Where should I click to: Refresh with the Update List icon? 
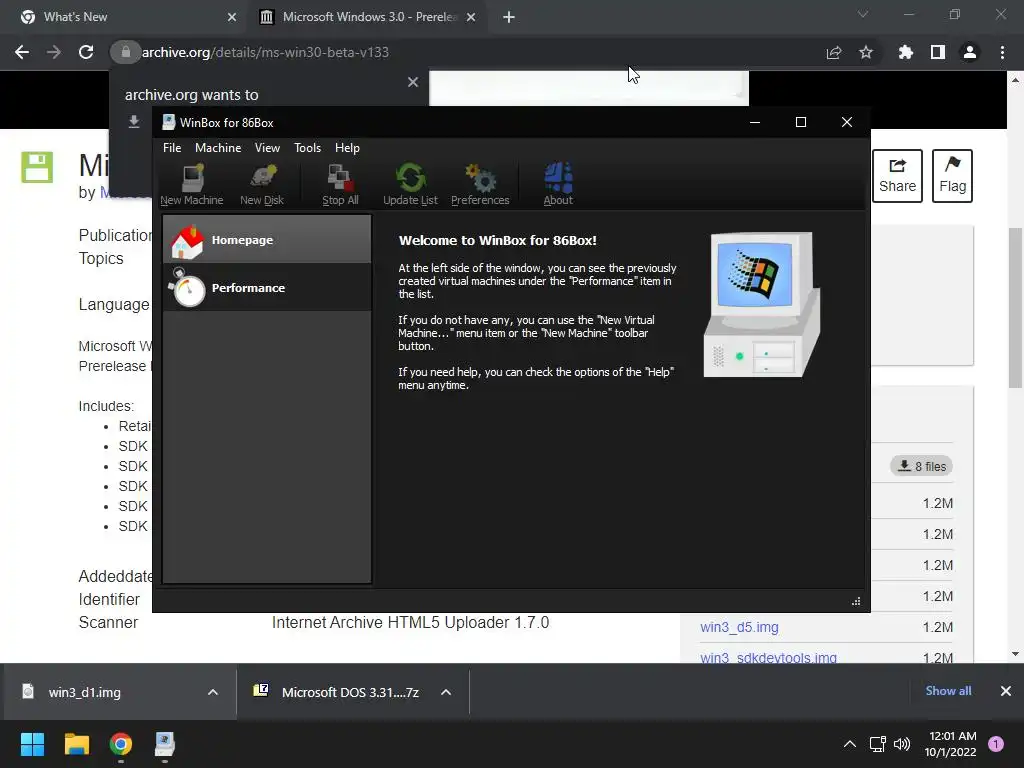(x=410, y=185)
